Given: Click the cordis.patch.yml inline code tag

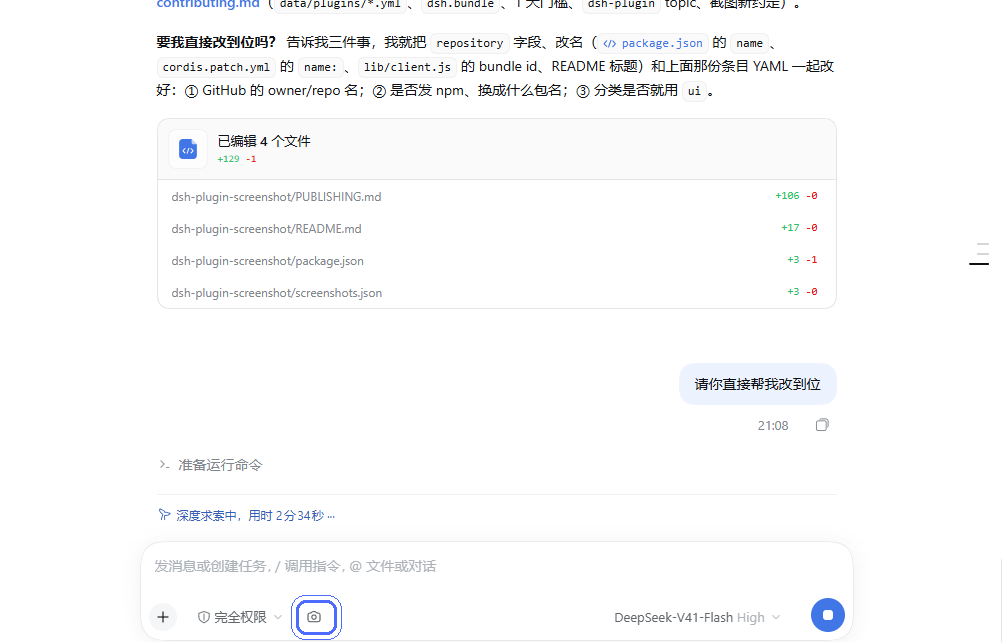Looking at the screenshot, I should click(x=216, y=67).
